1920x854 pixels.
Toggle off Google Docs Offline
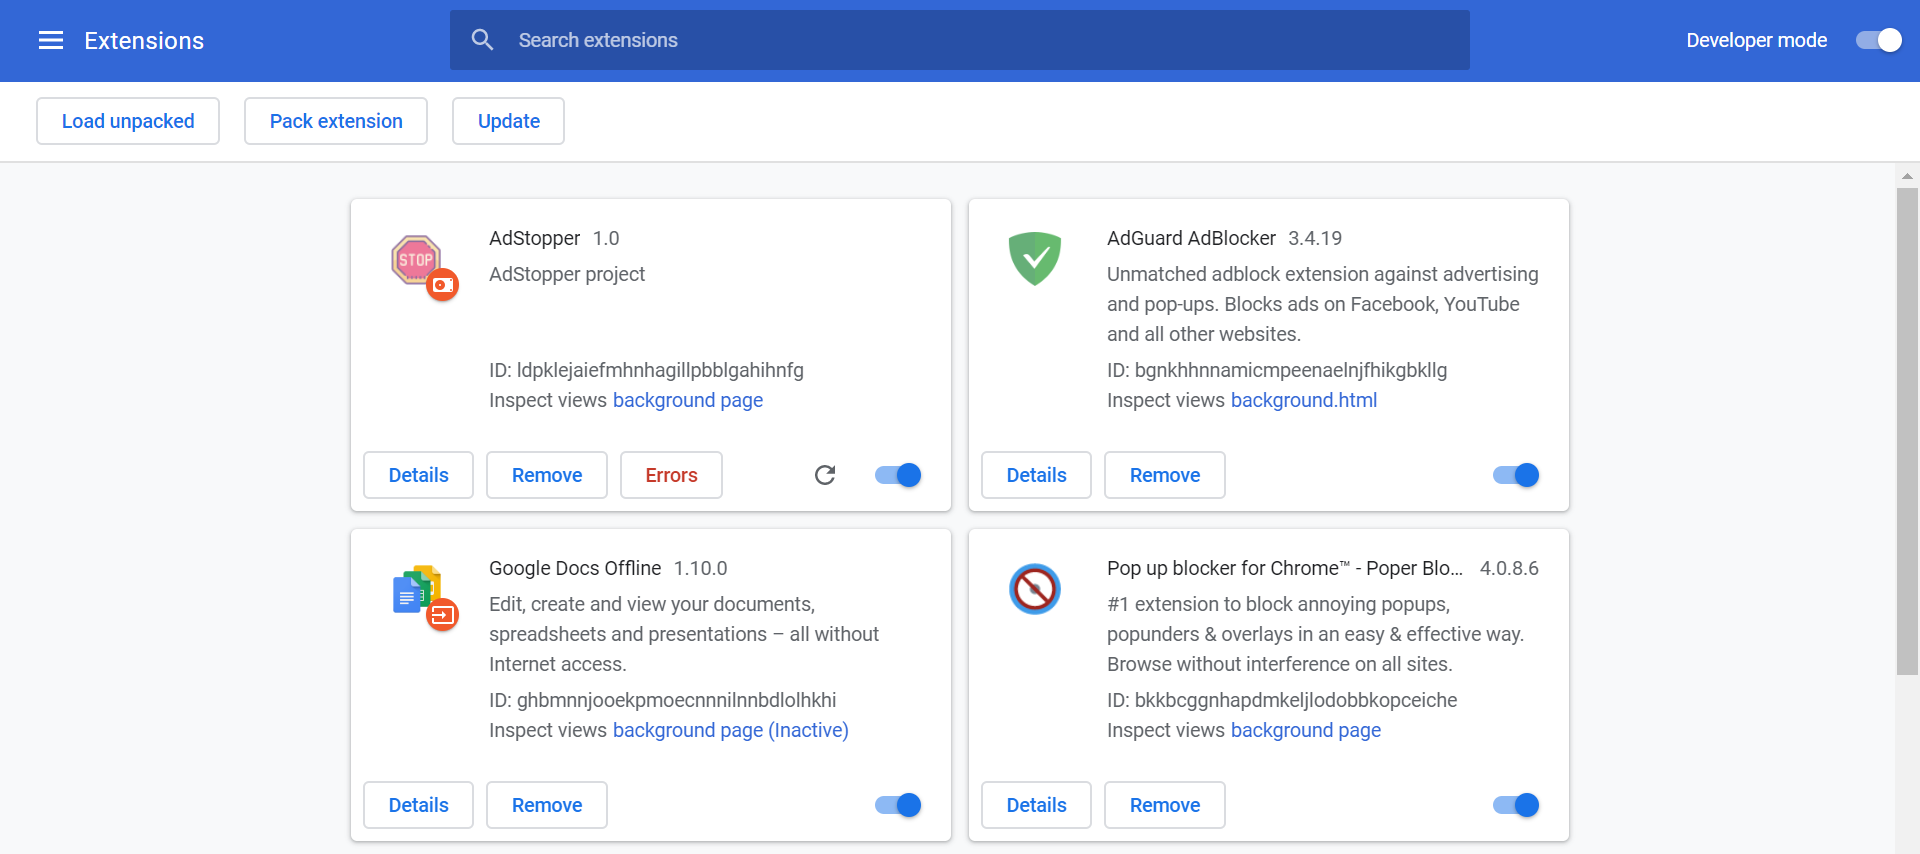pos(898,805)
